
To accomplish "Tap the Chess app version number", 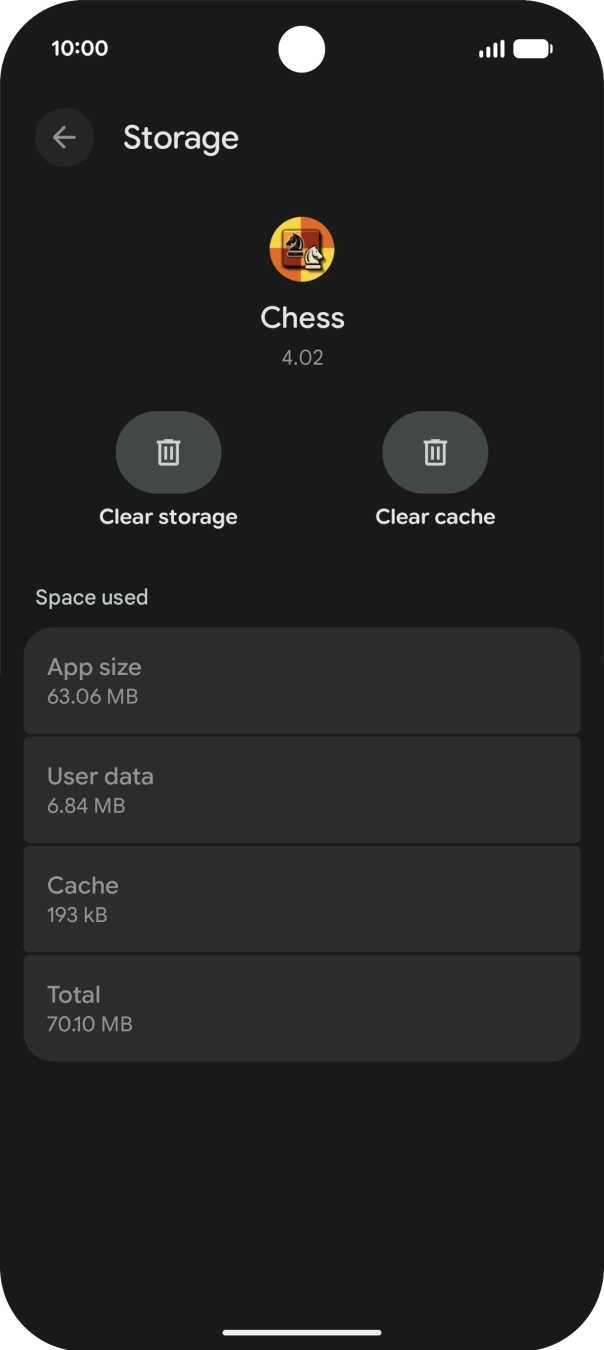I will (302, 357).
